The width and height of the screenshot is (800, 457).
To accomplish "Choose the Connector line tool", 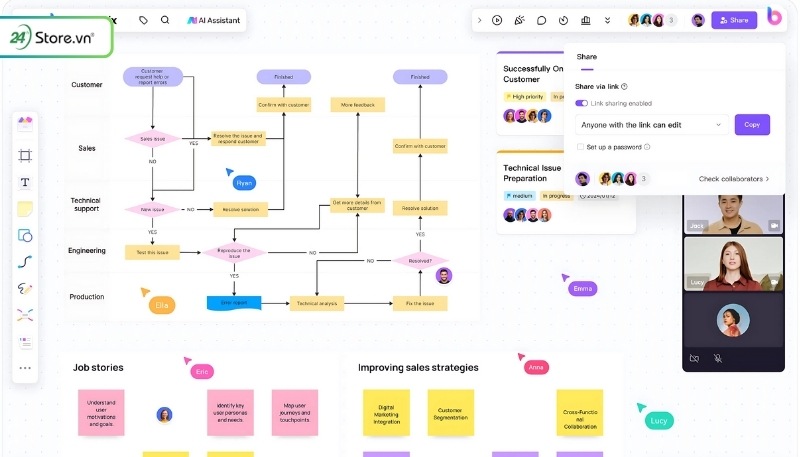I will click(25, 262).
